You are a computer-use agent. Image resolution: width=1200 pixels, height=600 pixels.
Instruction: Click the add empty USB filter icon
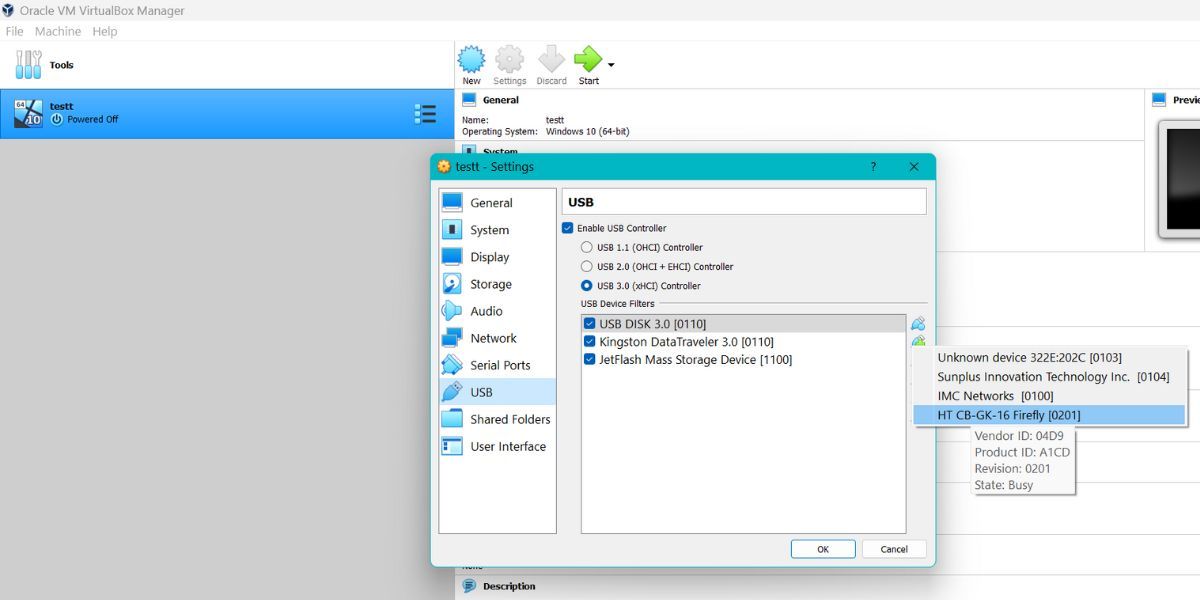pyautogui.click(x=918, y=324)
